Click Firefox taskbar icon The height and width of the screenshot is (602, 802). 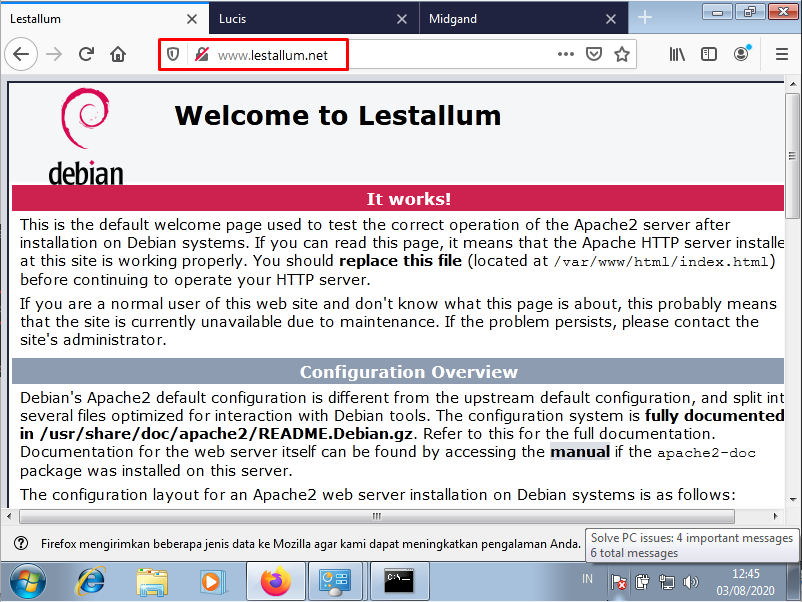point(276,582)
